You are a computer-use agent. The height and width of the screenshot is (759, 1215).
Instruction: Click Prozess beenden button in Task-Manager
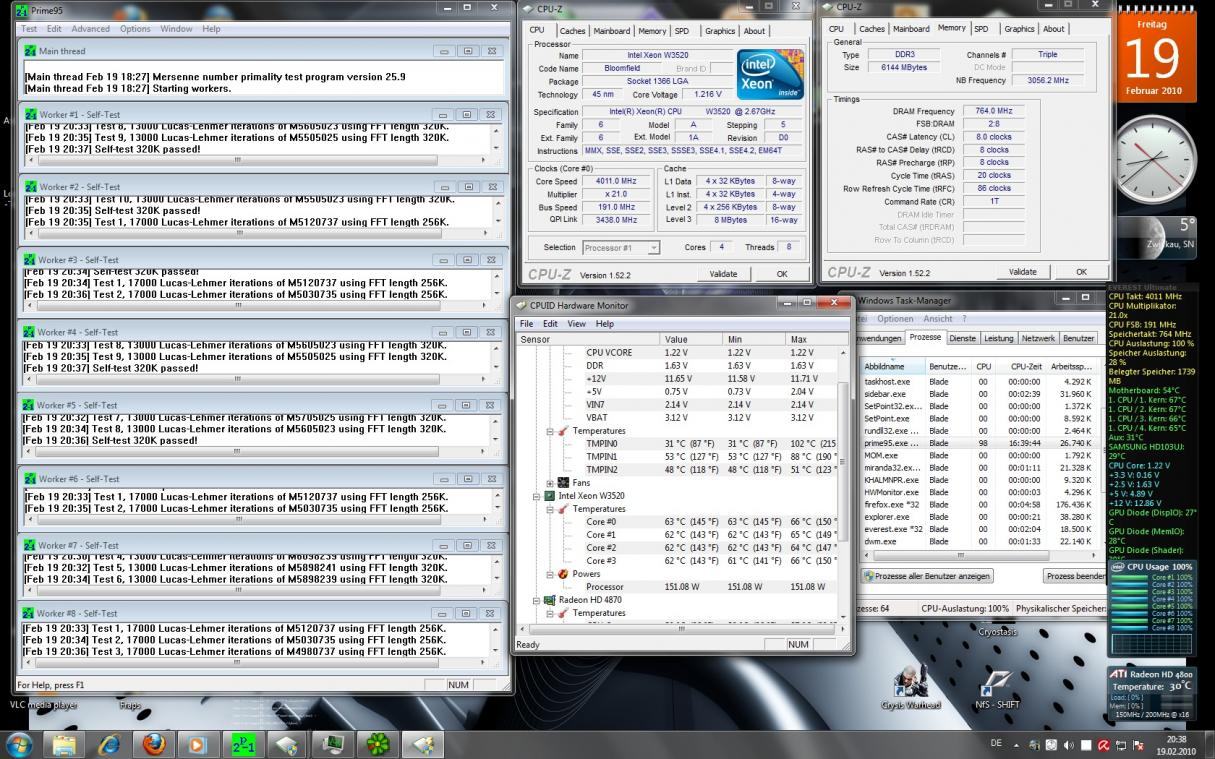(x=1075, y=576)
